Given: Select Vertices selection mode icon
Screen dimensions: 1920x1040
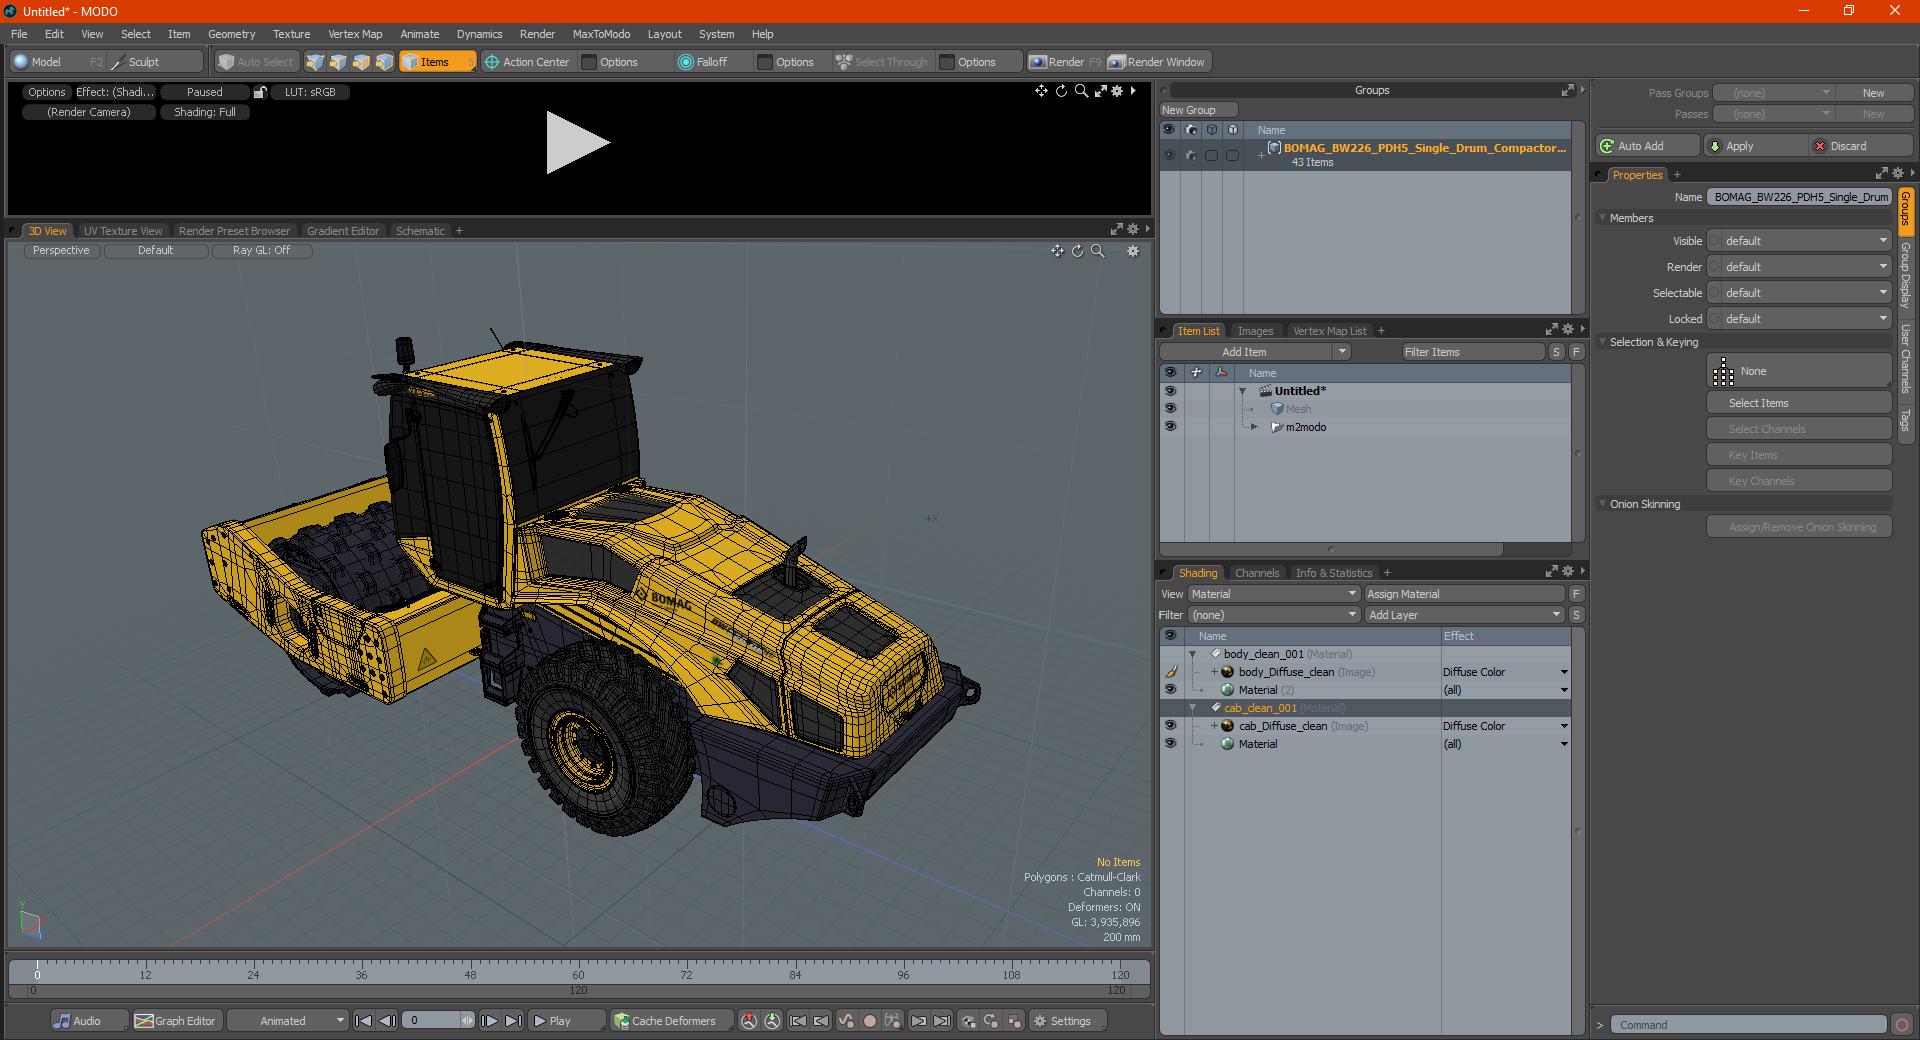Looking at the screenshot, I should click(315, 62).
